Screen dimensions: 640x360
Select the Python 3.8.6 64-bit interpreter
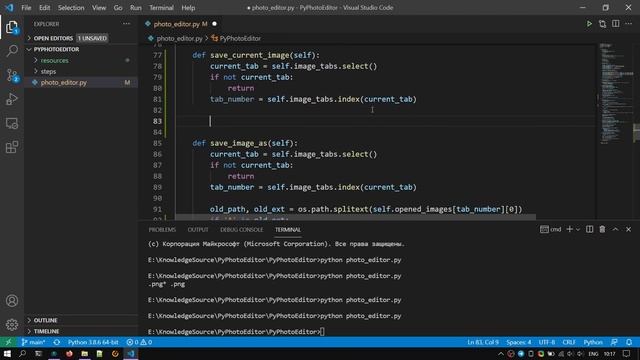pyautogui.click(x=93, y=342)
